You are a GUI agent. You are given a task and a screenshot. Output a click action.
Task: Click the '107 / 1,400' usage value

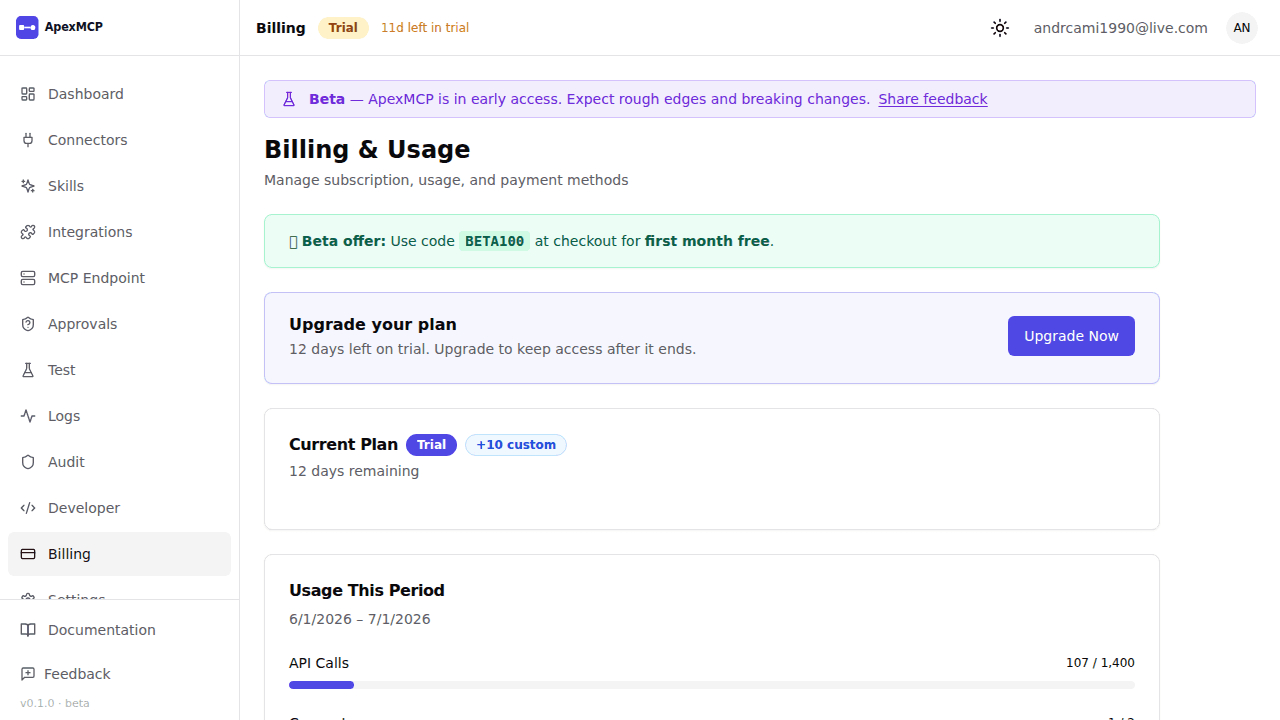point(1100,663)
